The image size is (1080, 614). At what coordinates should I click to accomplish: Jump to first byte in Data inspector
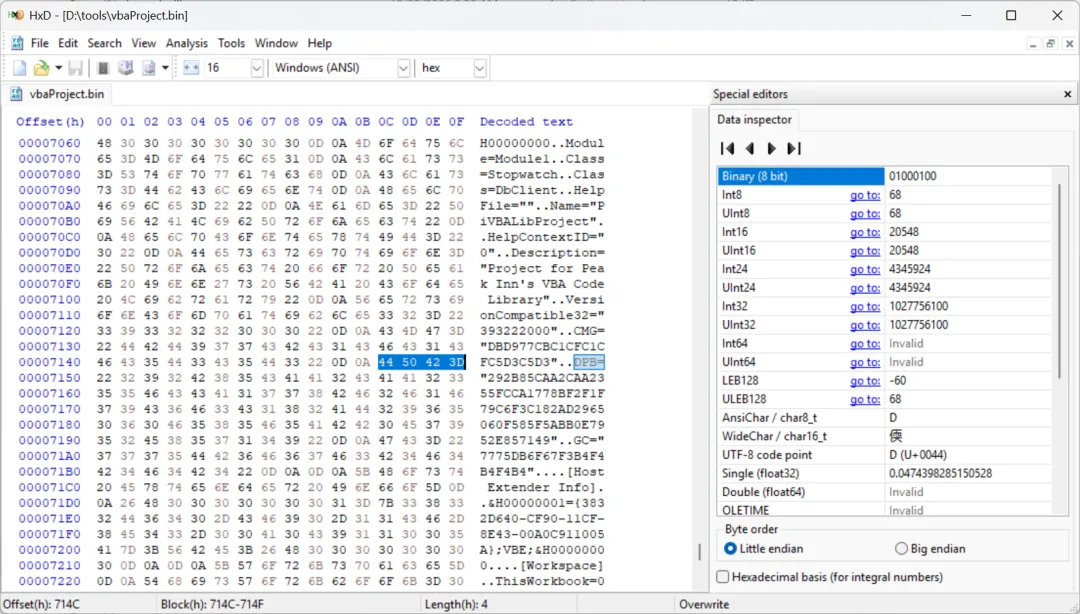click(727, 148)
